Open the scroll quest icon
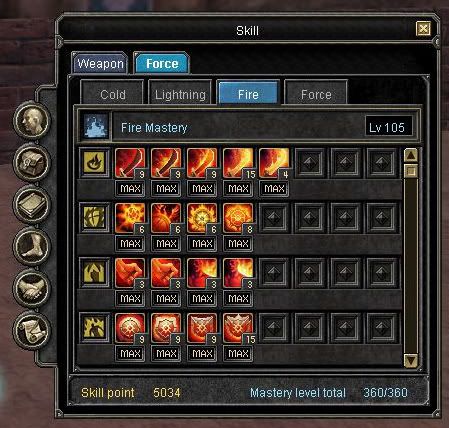The height and width of the screenshot is (428, 449). coord(32,331)
